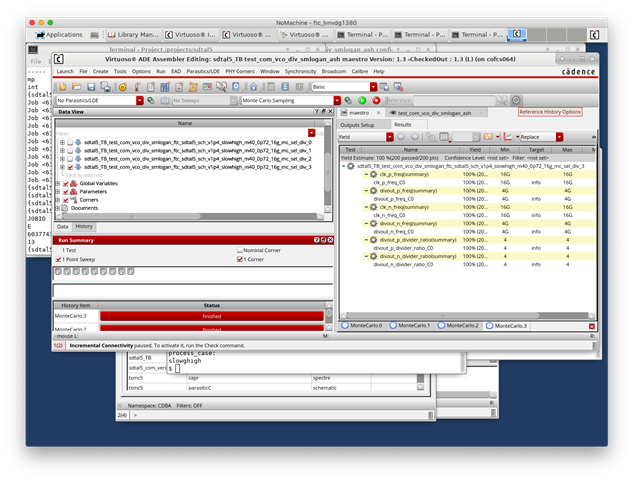Click the gear icon beside divout_n_divider_ratio(summary)
Screen dimensions: 633x480
pyautogui.click(x=374, y=256)
